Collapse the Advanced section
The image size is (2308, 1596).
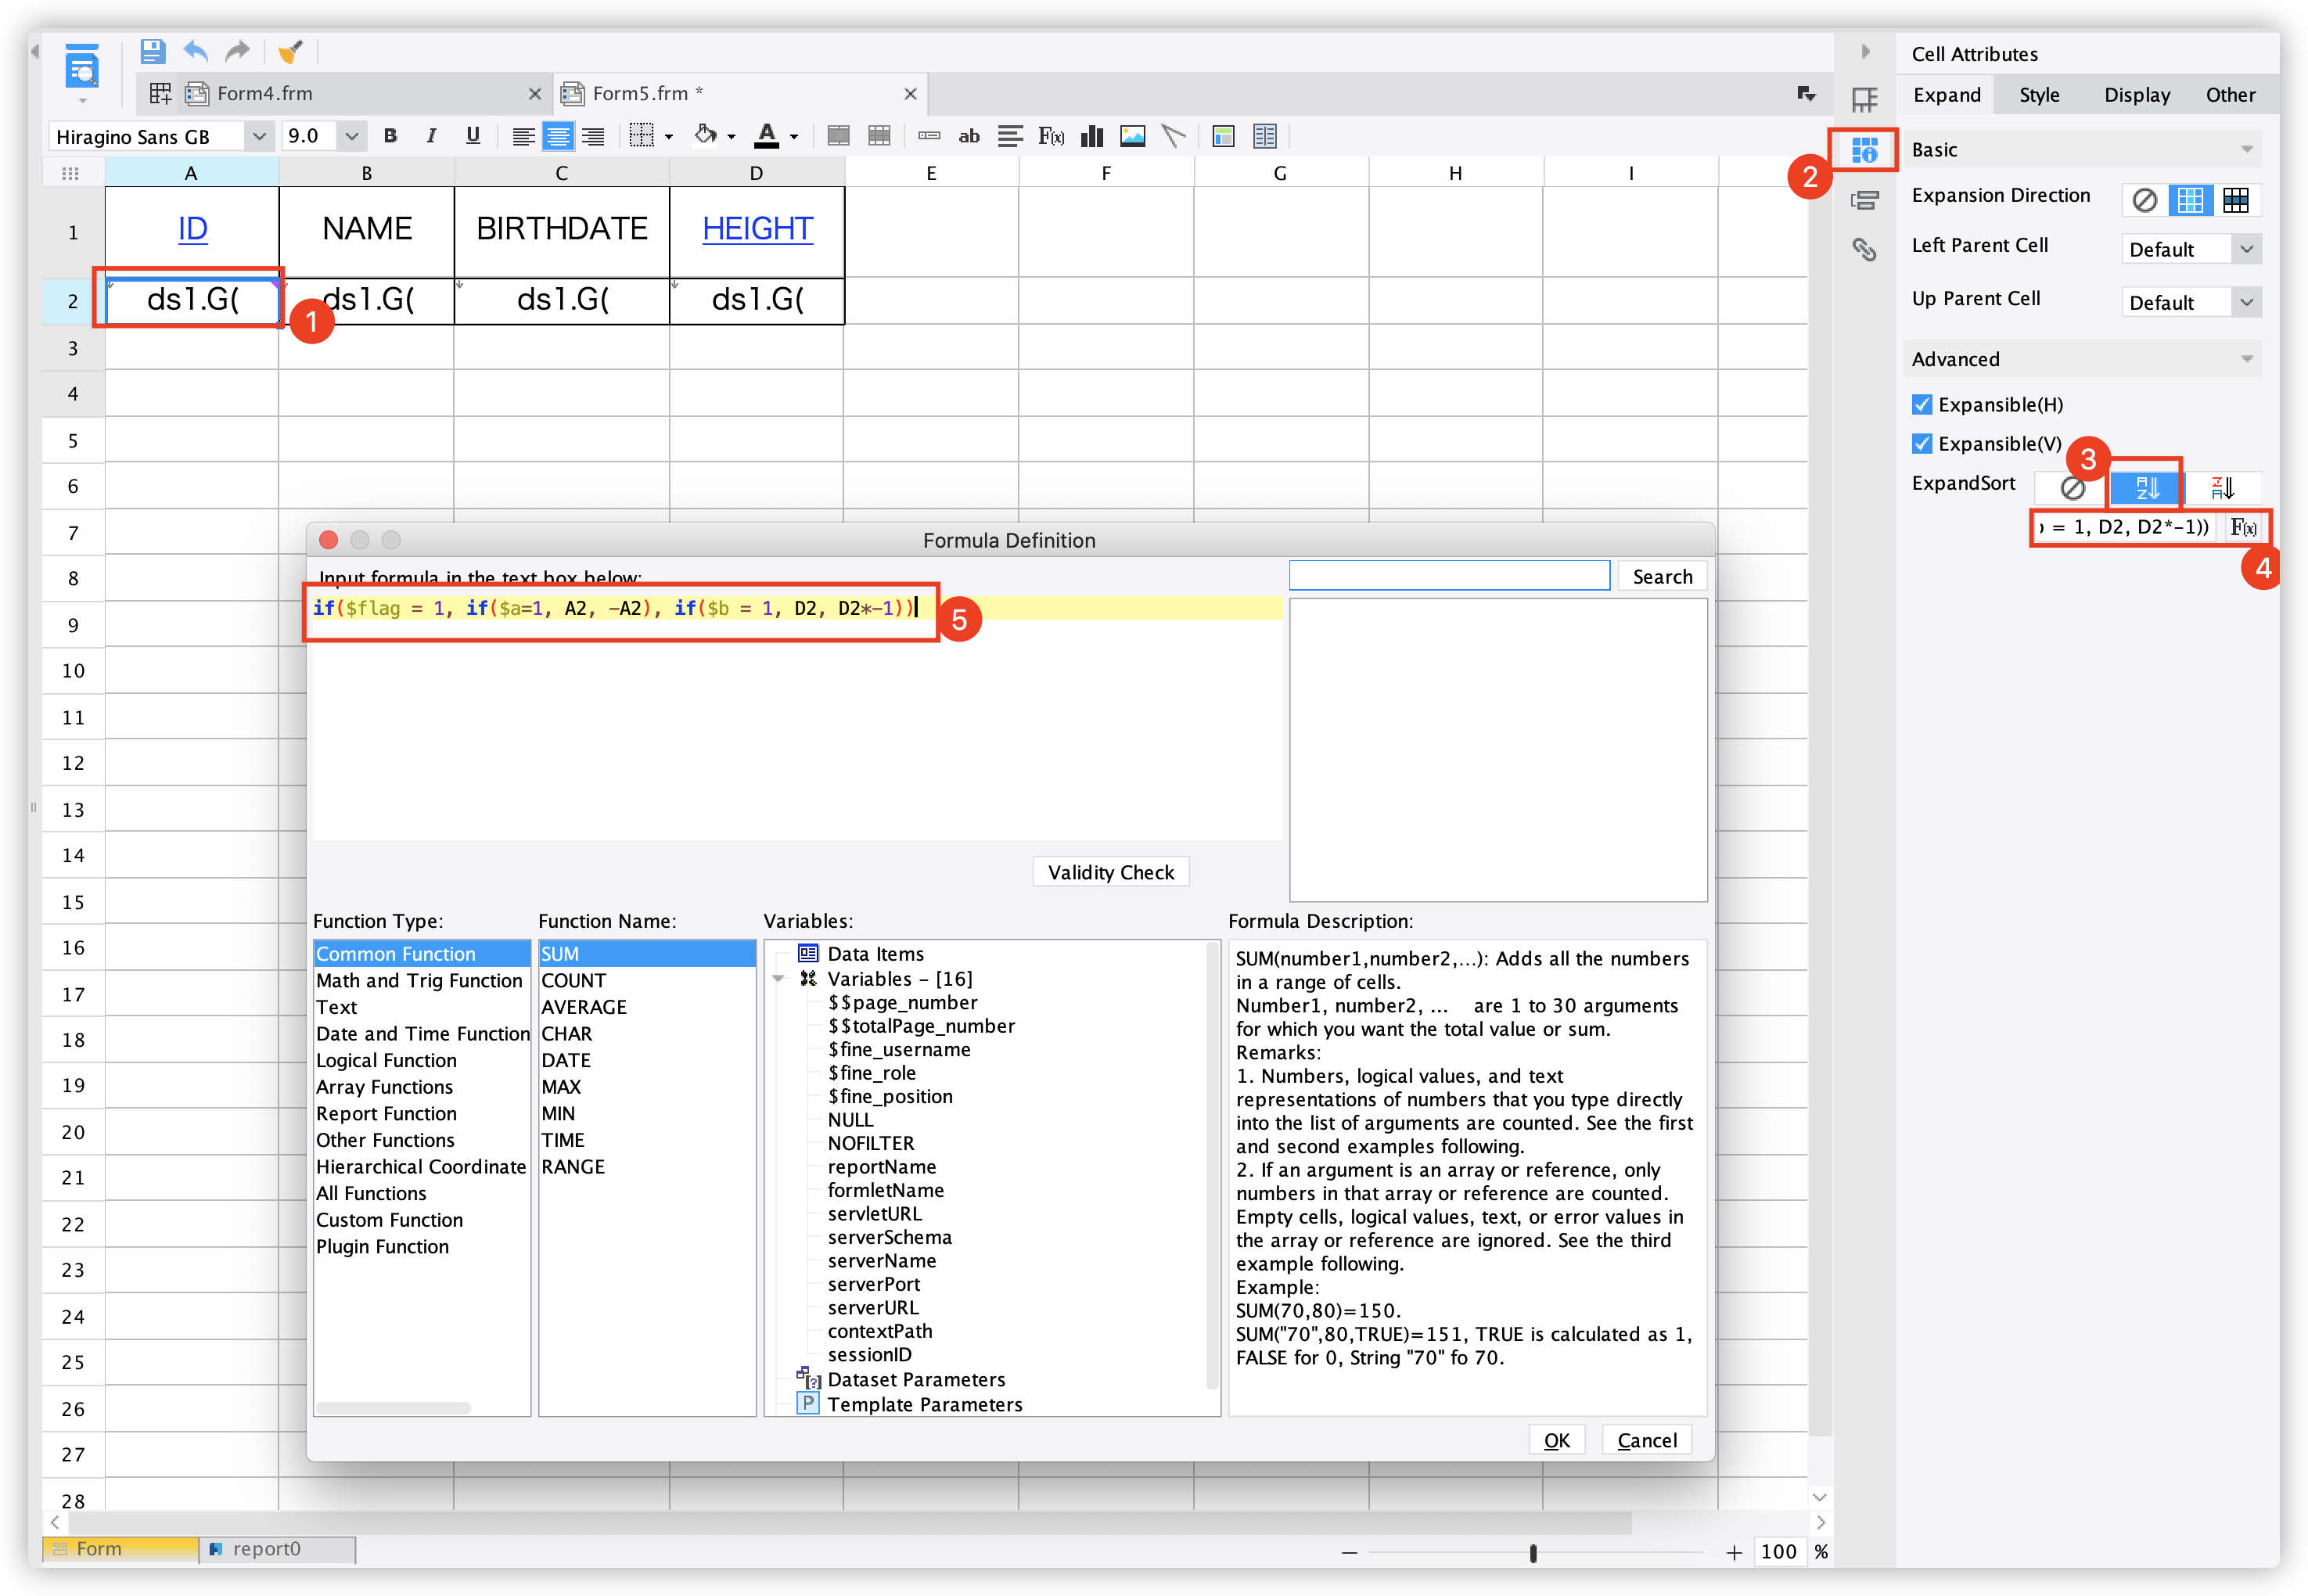pos(2246,359)
